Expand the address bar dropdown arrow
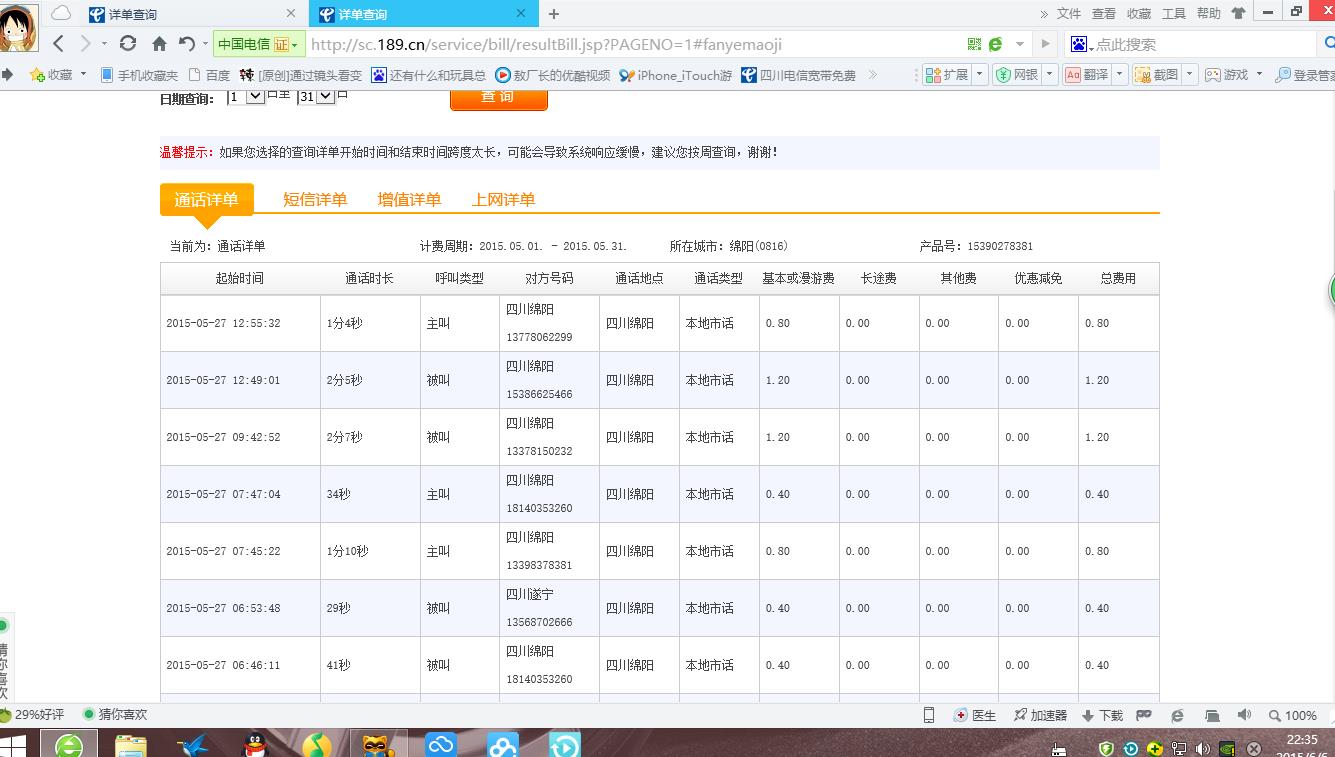This screenshot has height=757, width=1335. [x=1019, y=44]
